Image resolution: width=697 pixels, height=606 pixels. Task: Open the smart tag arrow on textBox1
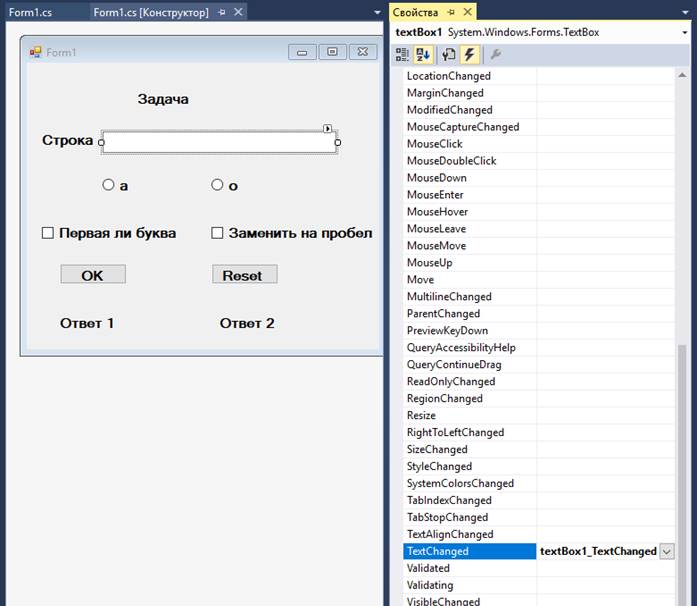pos(328,128)
